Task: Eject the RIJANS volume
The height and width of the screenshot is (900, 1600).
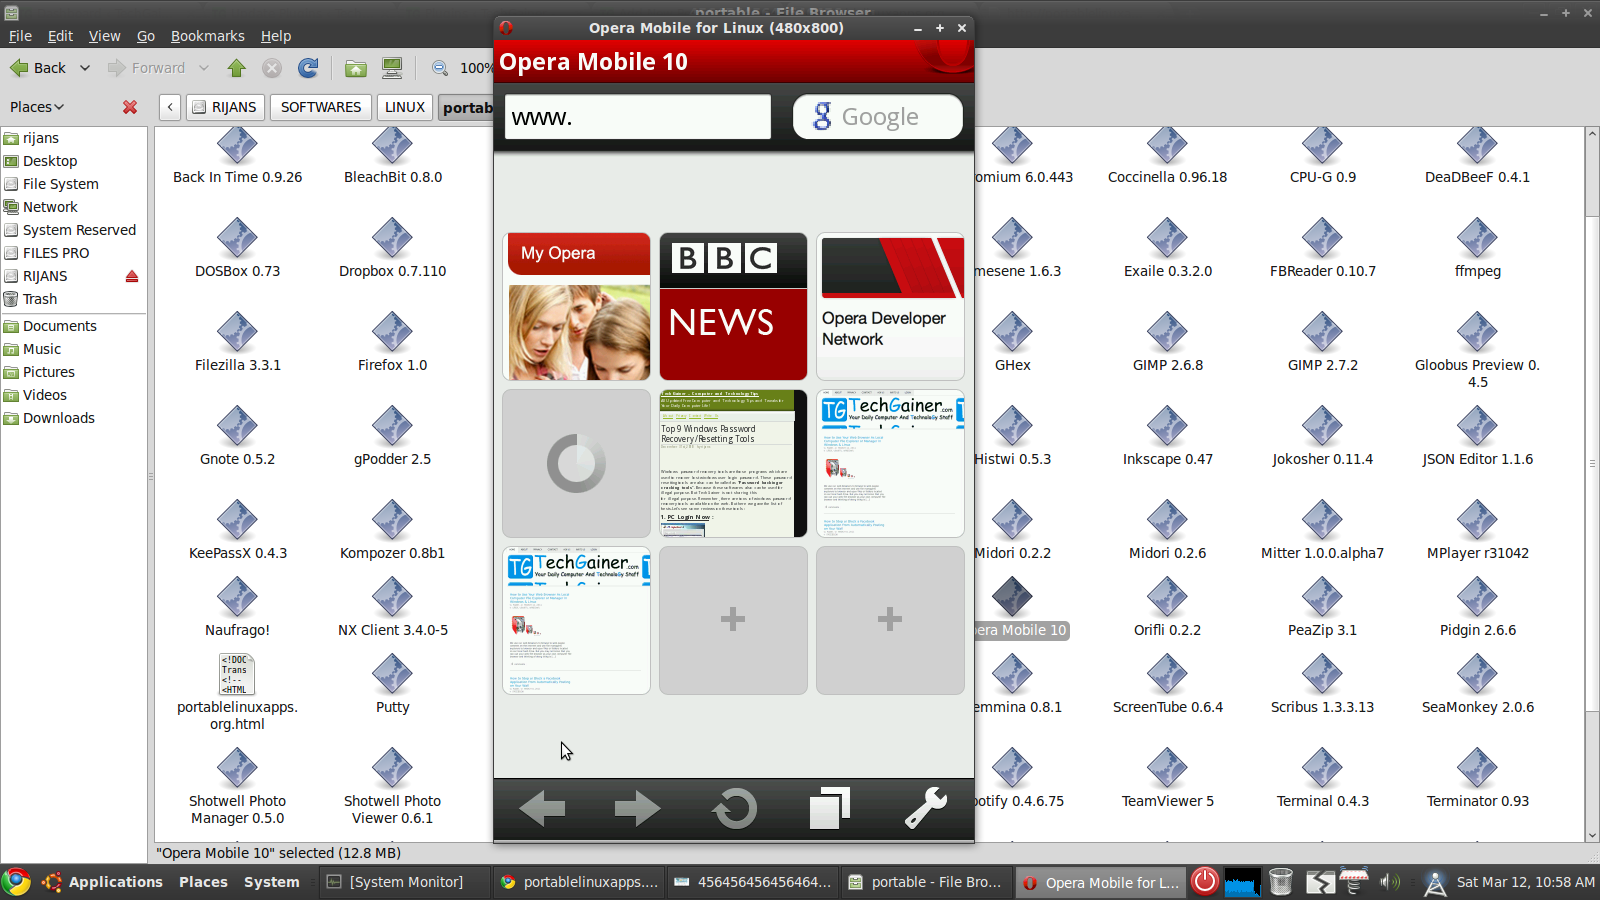Action: click(132, 277)
